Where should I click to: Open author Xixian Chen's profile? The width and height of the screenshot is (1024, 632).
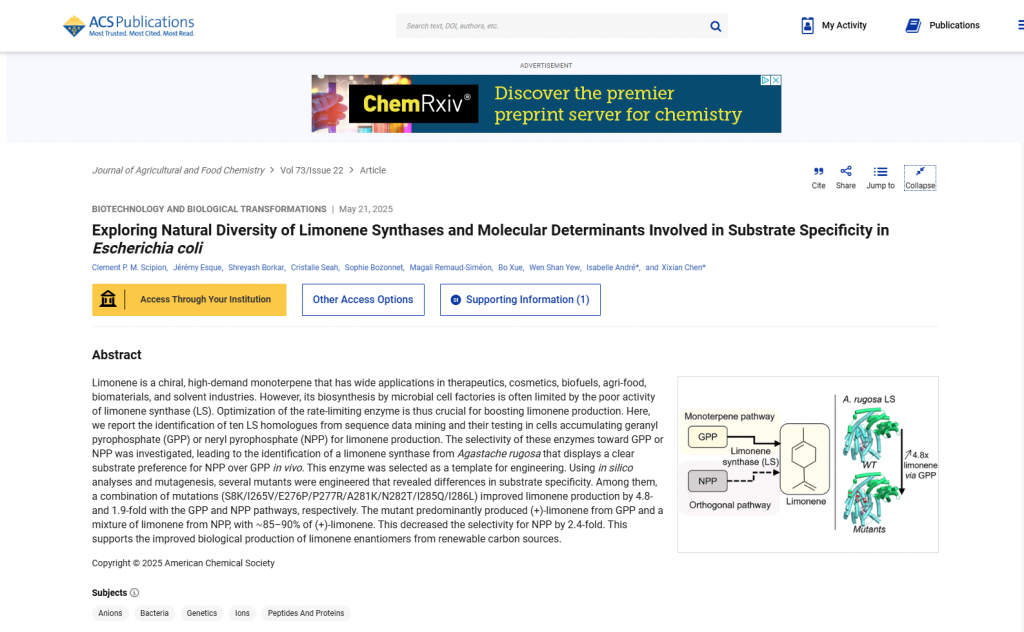pyautogui.click(x=683, y=268)
